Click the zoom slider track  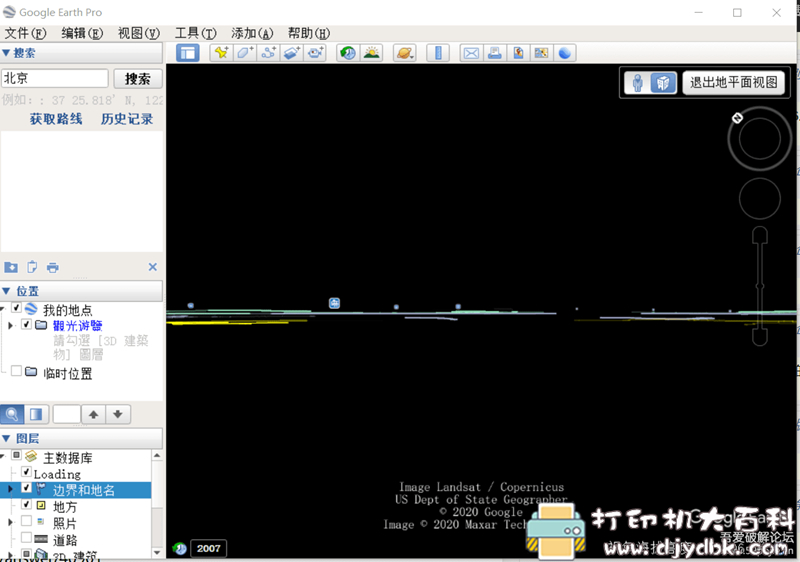coord(760,286)
